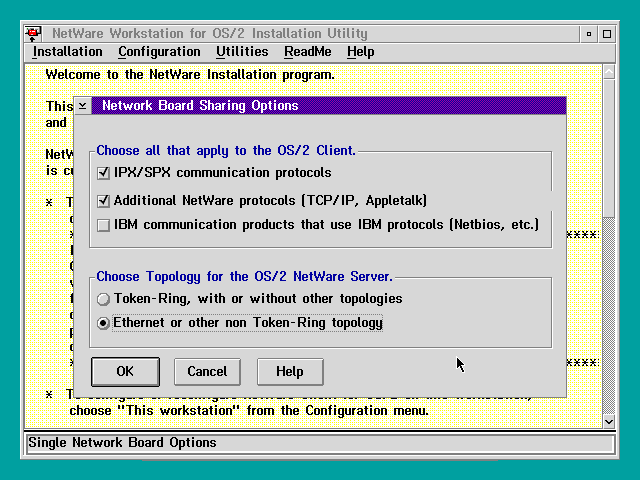This screenshot has width=640, height=480.
Task: Open the ReadMe menu
Action: coord(308,52)
